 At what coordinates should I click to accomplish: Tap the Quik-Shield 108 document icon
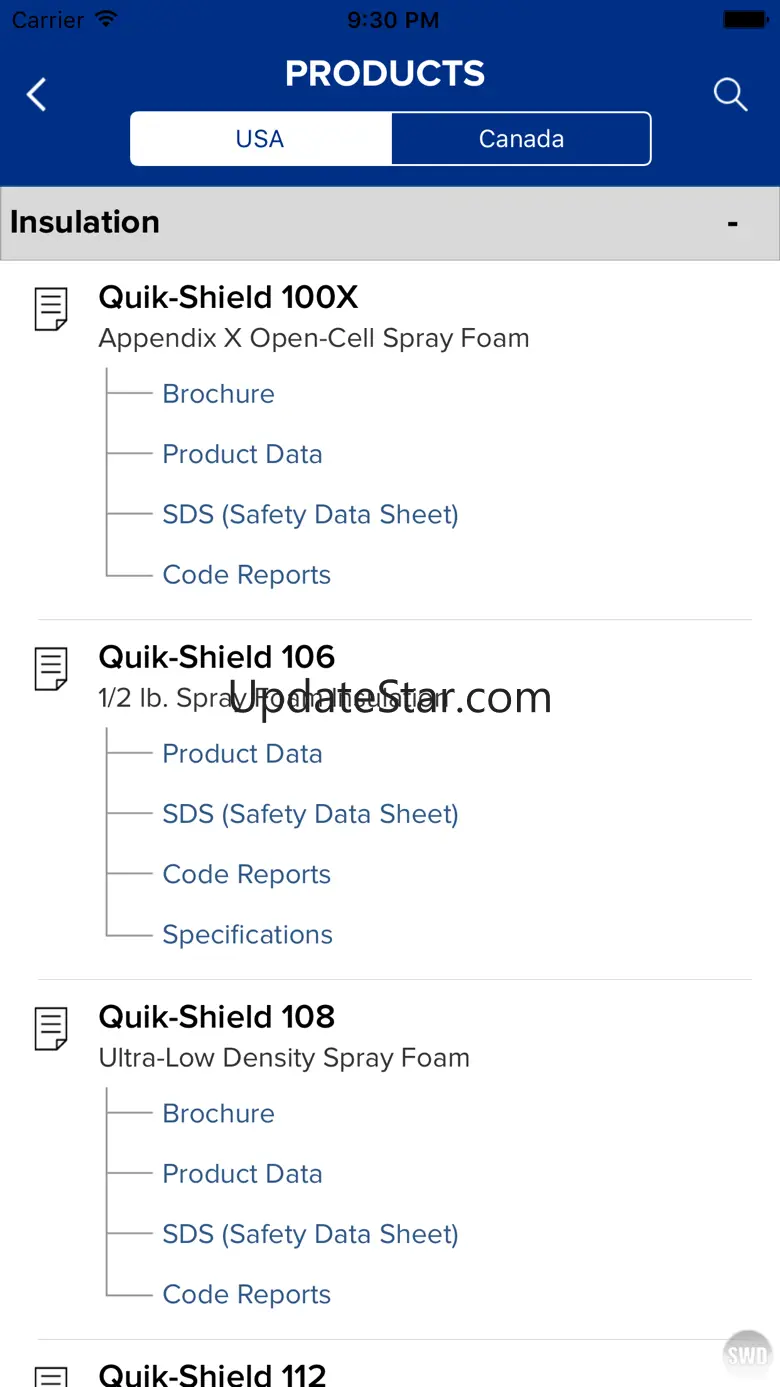pyautogui.click(x=51, y=1028)
